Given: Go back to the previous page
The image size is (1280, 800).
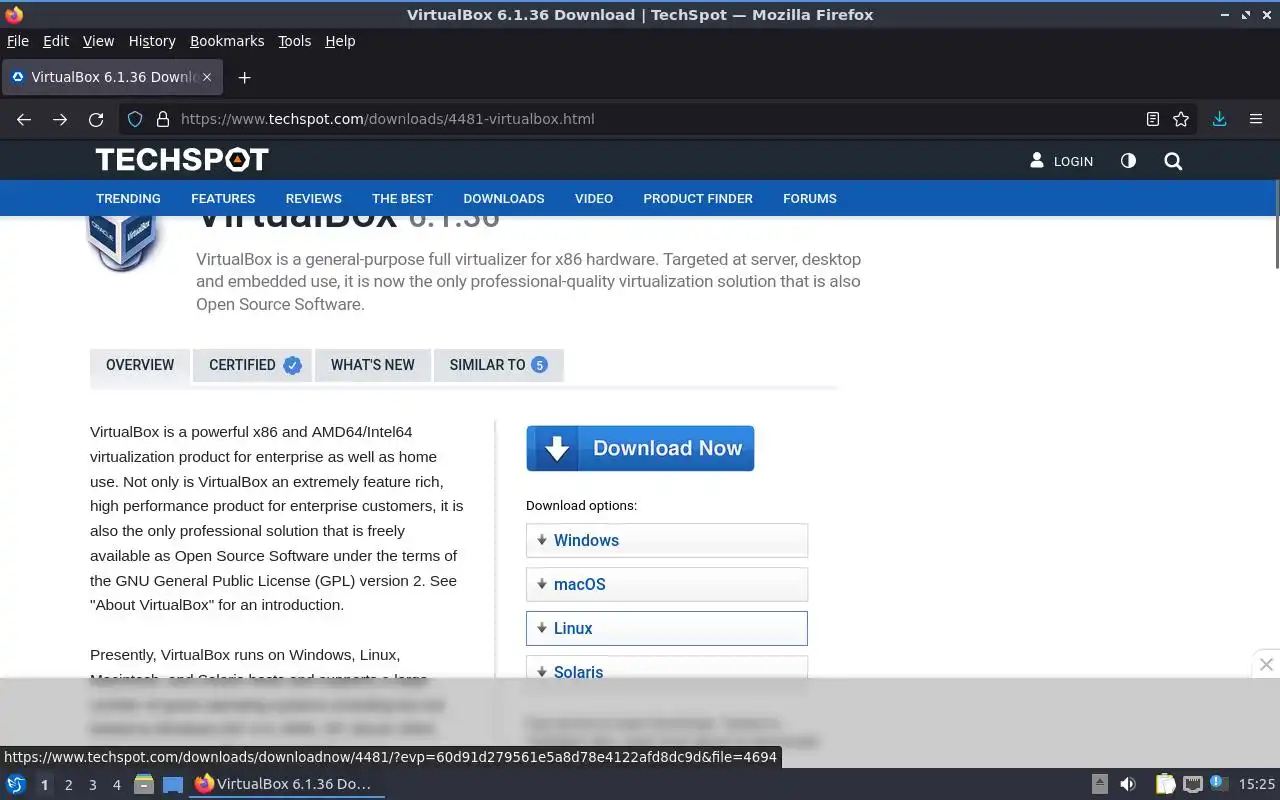Looking at the screenshot, I should (x=24, y=119).
